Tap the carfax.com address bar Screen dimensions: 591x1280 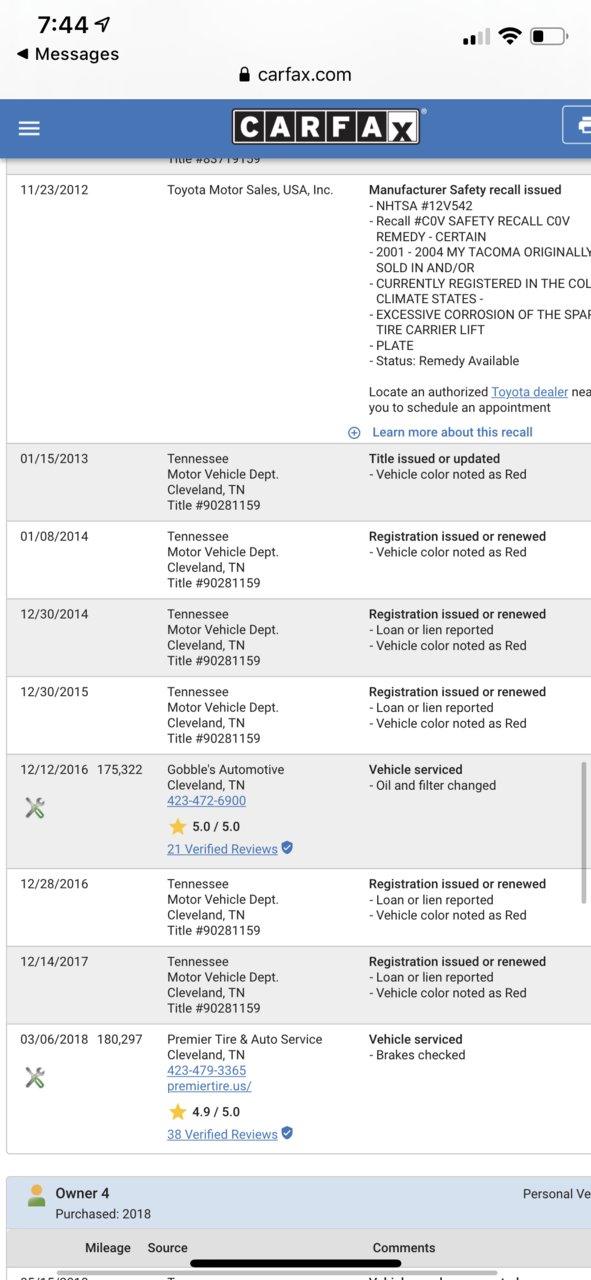(295, 74)
